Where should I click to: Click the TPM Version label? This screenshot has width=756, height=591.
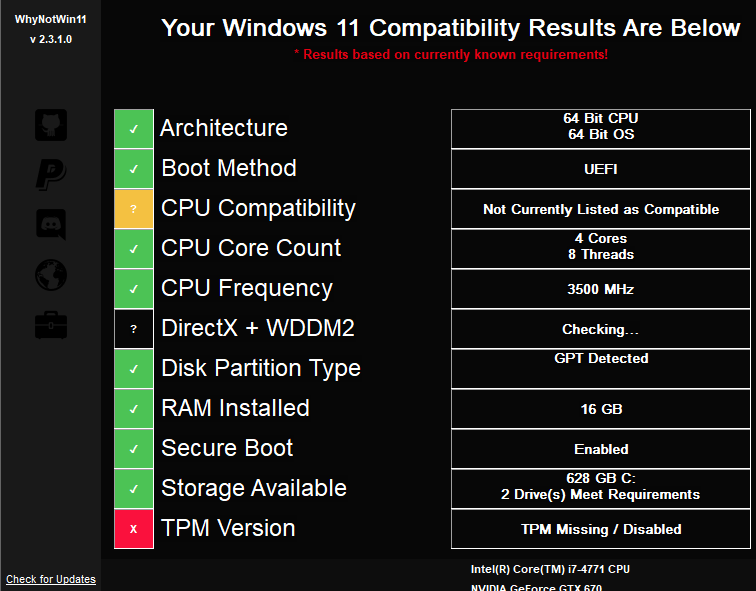228,528
